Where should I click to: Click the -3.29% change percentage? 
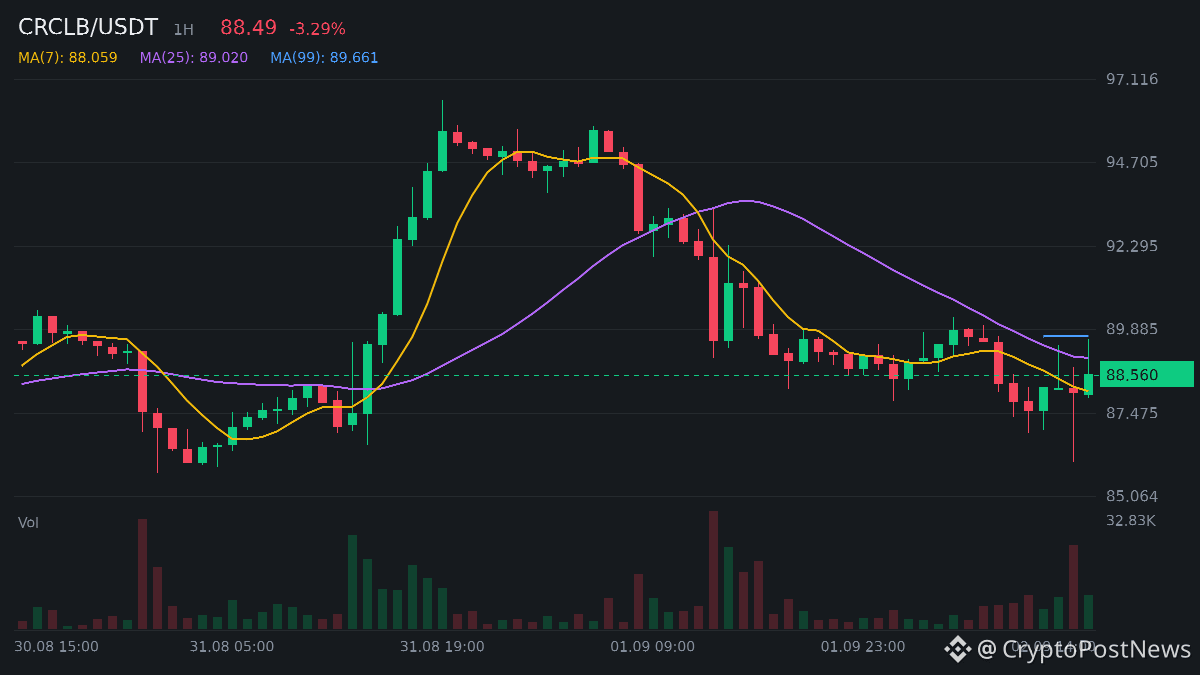pos(317,29)
